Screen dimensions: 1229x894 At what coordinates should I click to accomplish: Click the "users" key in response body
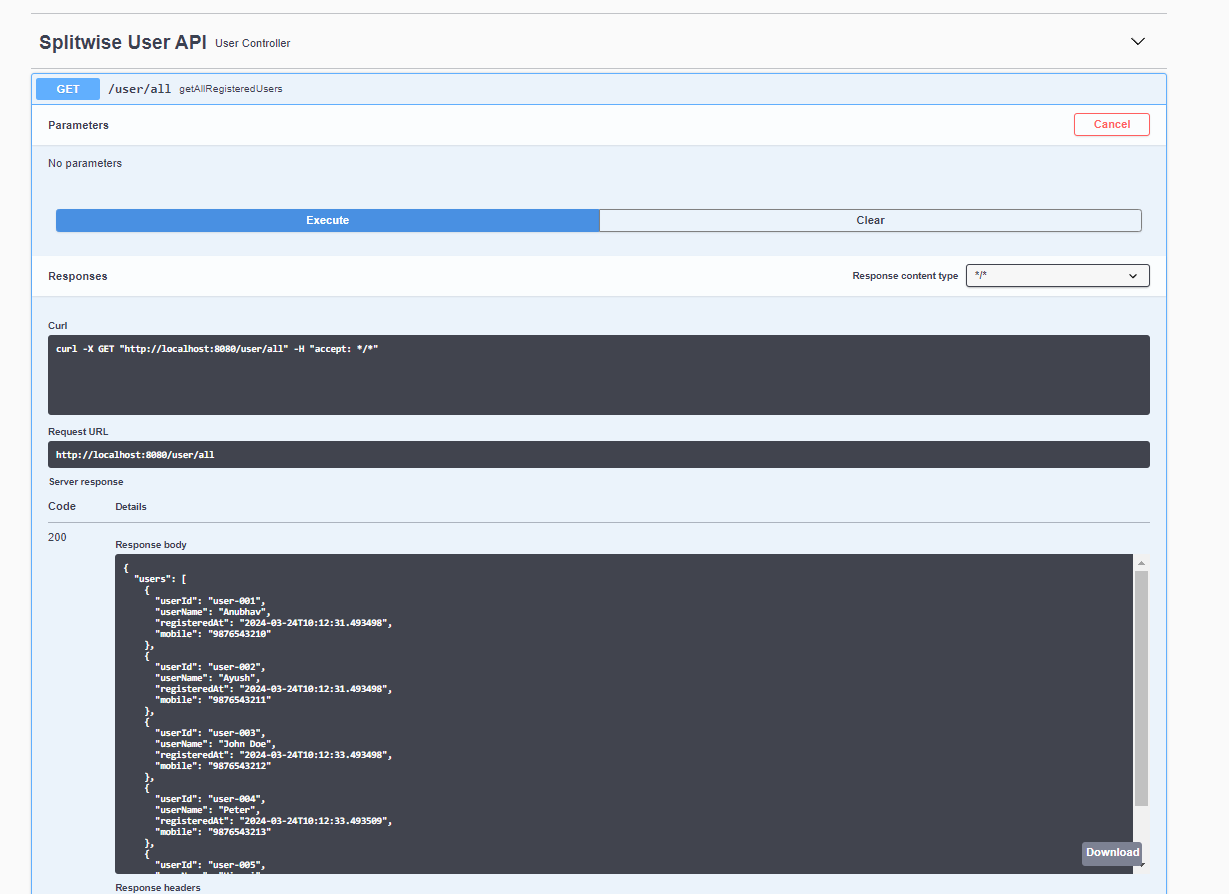click(152, 579)
